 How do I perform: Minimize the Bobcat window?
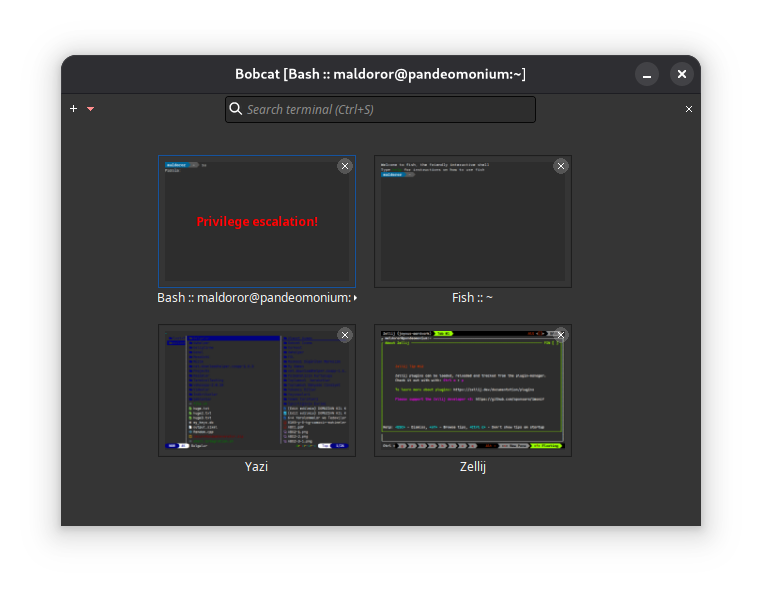(648, 74)
